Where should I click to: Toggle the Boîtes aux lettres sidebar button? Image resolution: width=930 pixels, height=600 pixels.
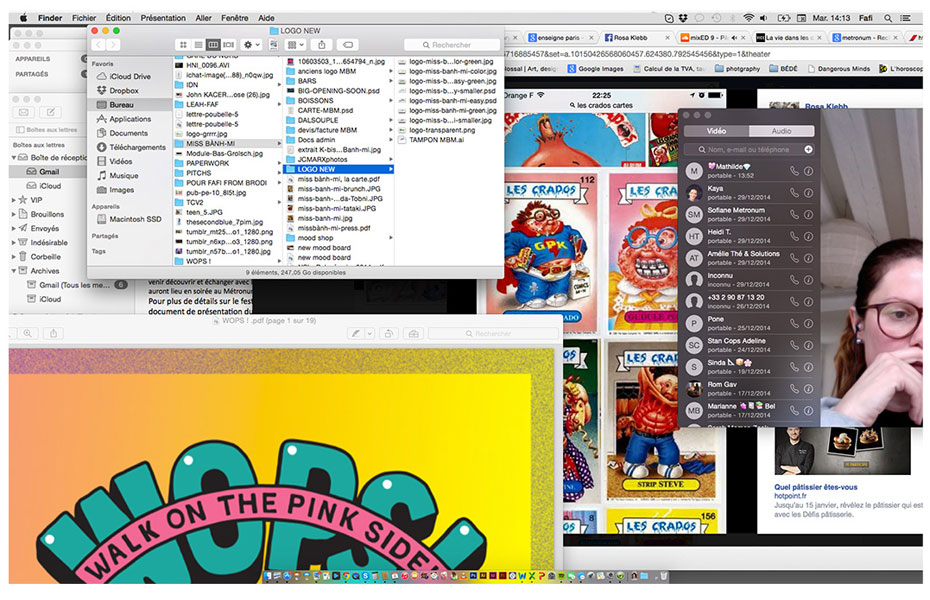click(46, 130)
